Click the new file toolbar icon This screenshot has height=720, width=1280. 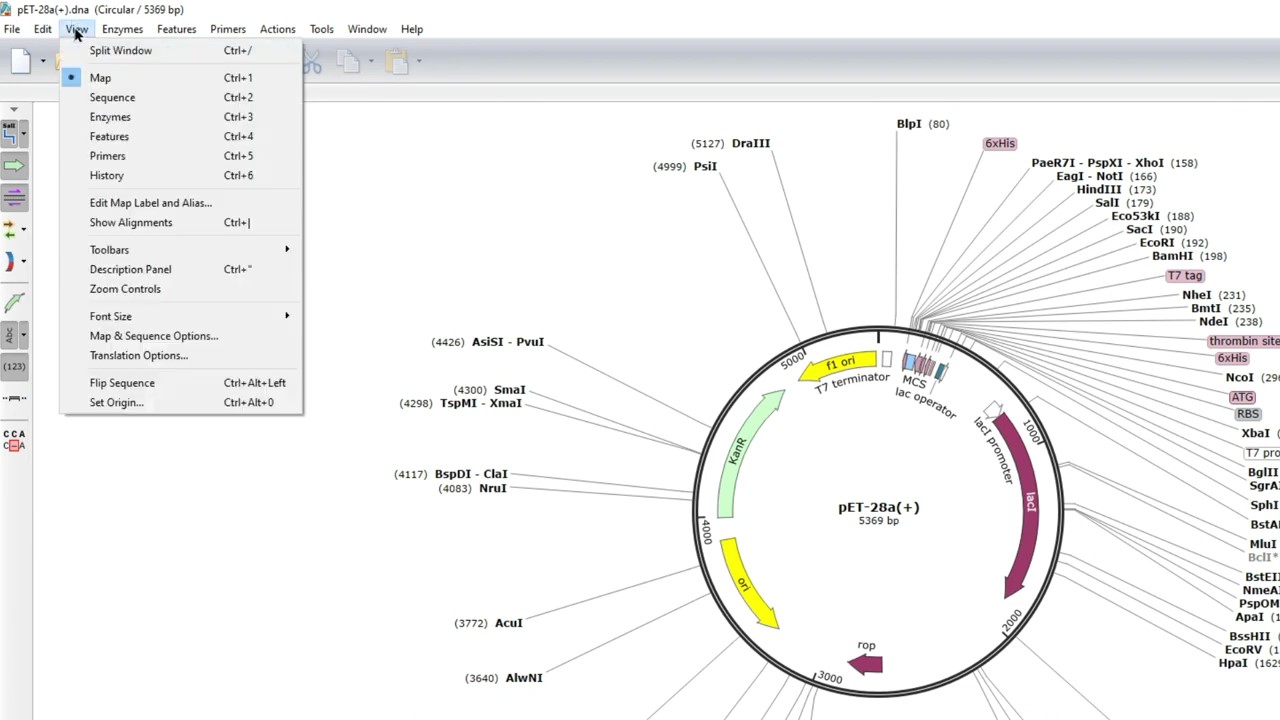pyautogui.click(x=20, y=62)
